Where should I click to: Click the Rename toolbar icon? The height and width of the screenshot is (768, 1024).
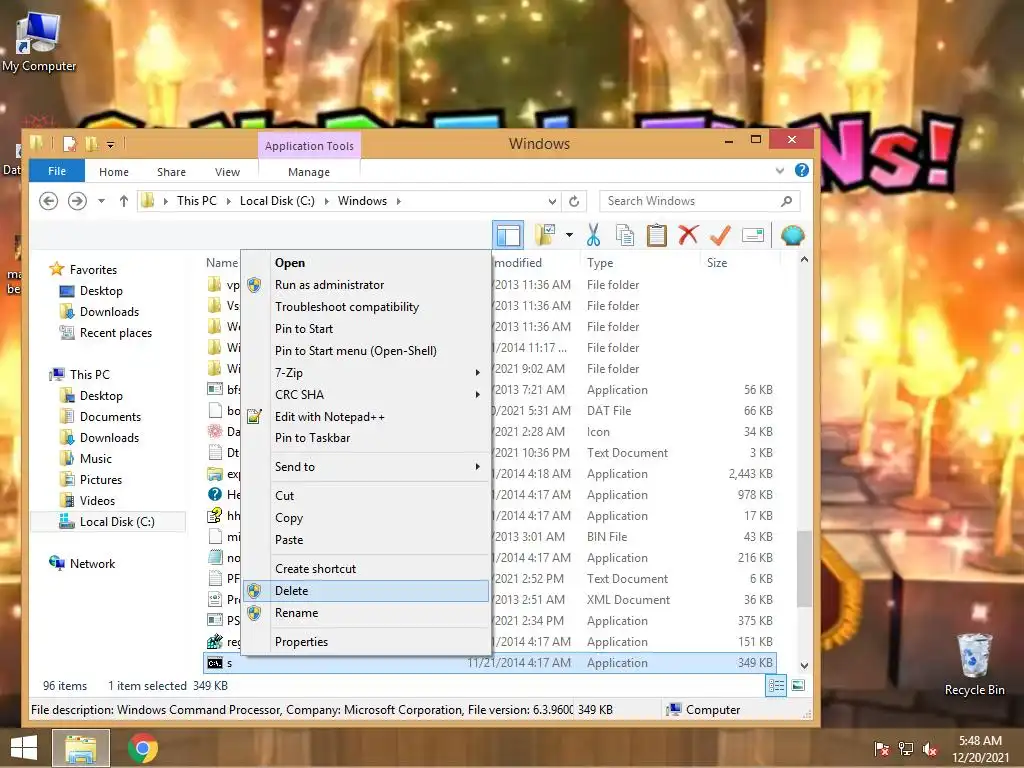(752, 234)
